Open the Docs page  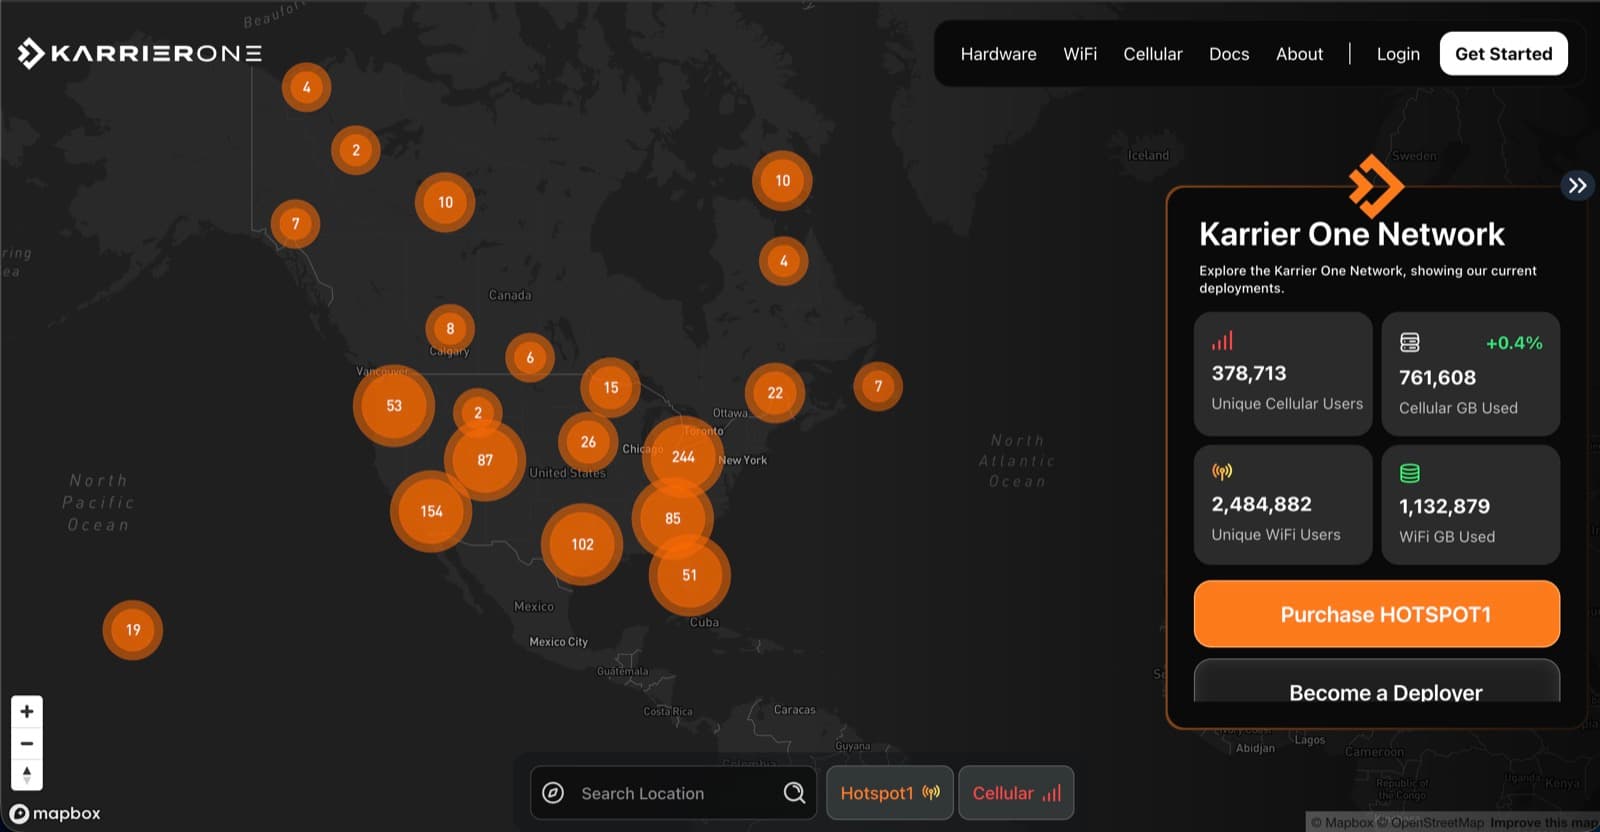(x=1229, y=54)
